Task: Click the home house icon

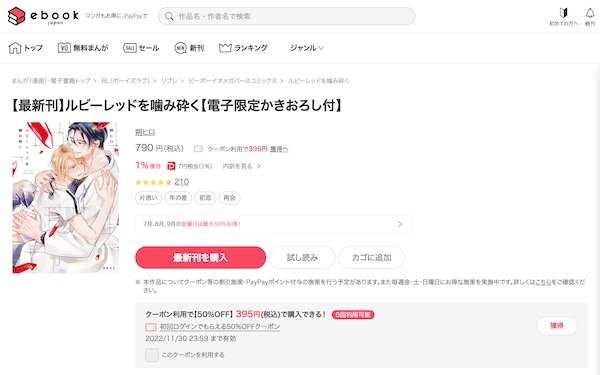Action: pos(15,48)
